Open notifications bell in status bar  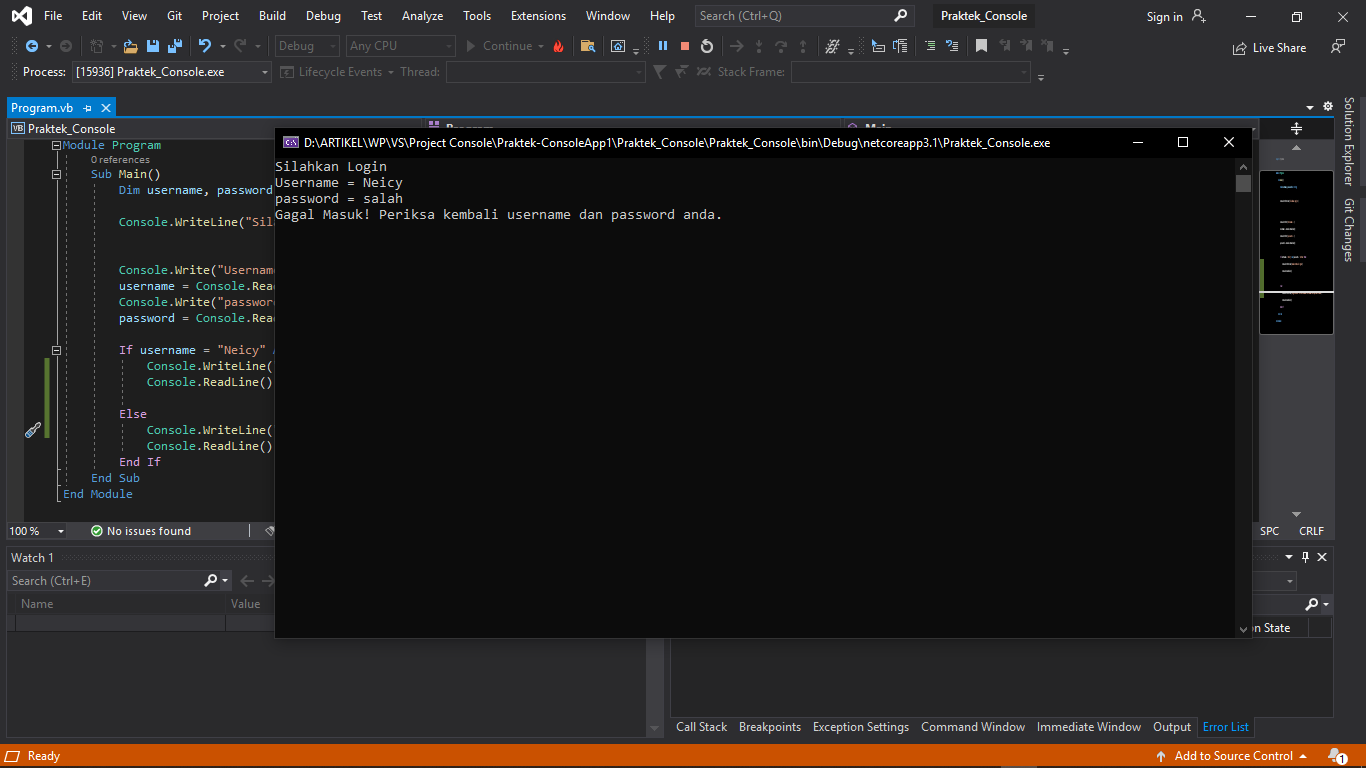(x=1337, y=756)
